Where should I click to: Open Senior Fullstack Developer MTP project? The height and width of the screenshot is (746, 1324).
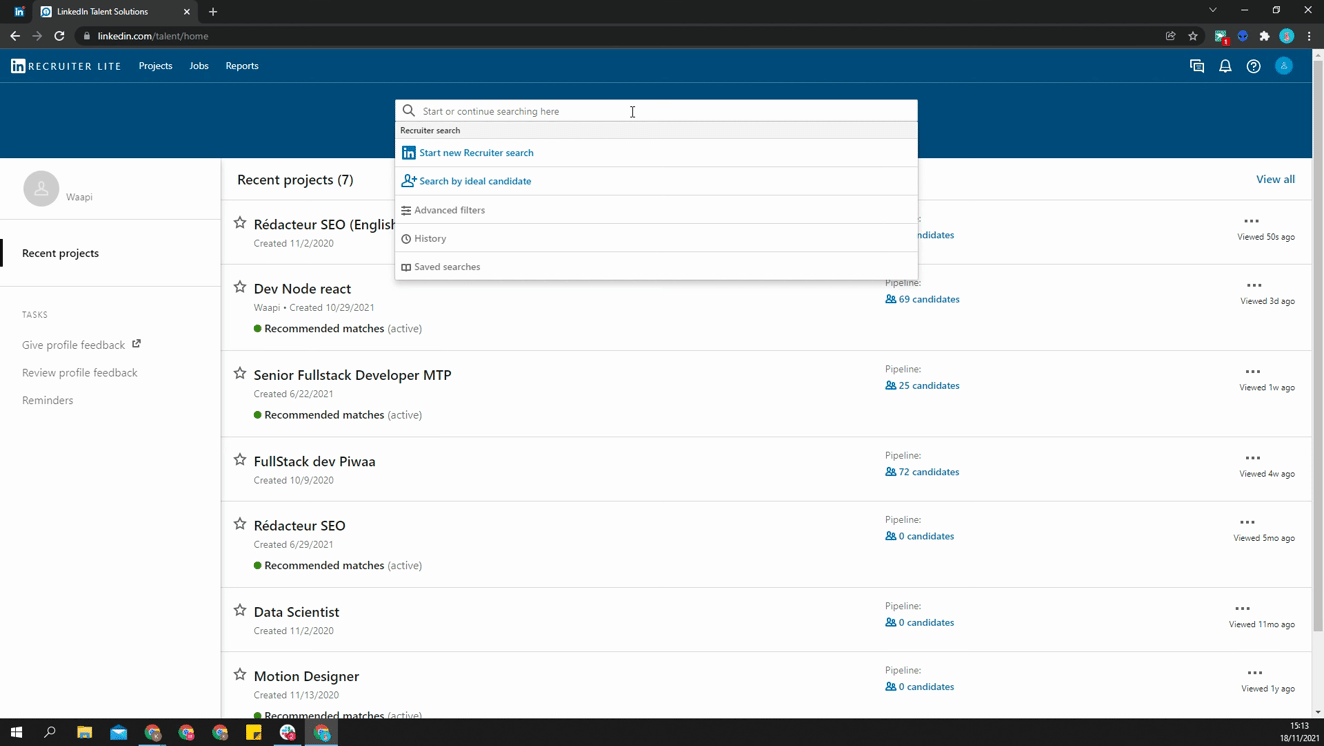352,375
